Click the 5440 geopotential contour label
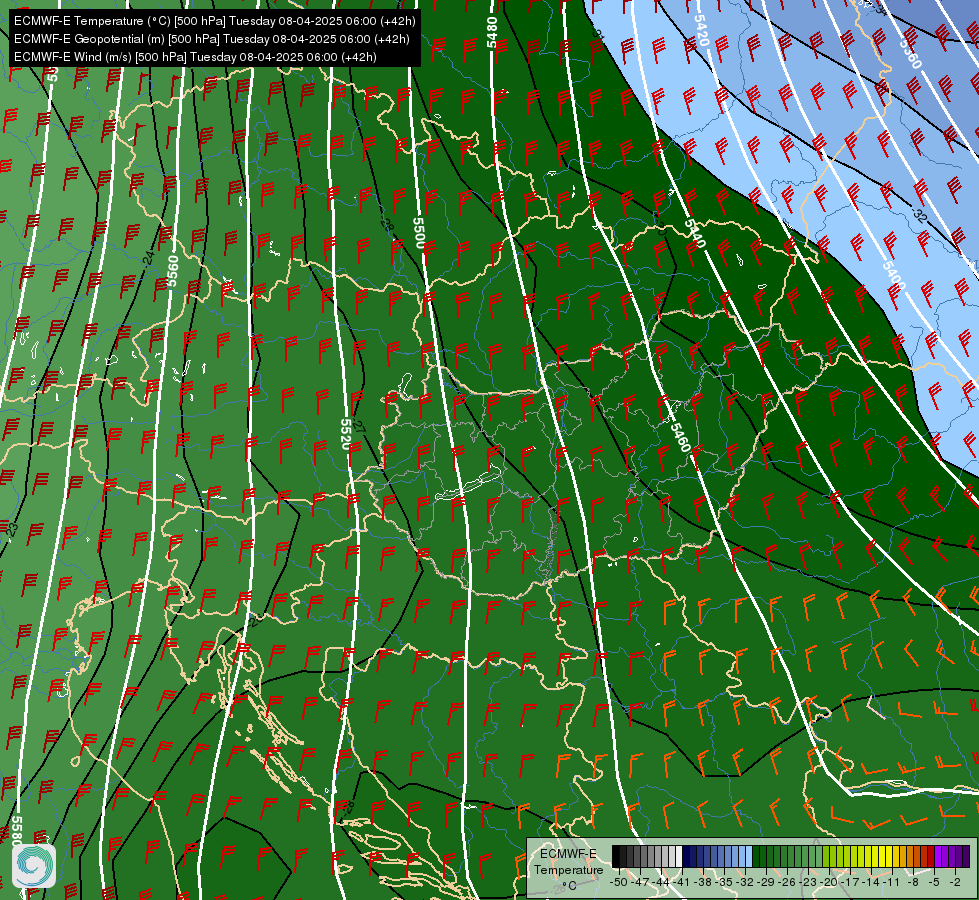The width and height of the screenshot is (979, 900). coord(694,234)
